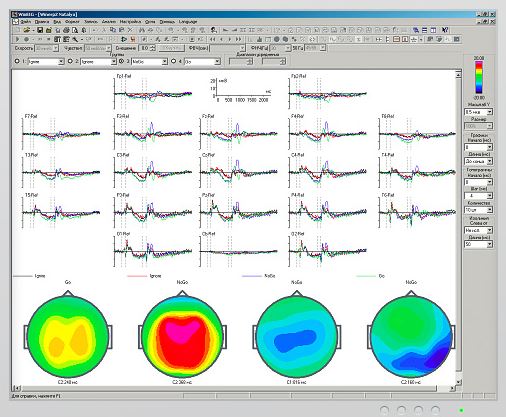Click the open folder toolbar icon
506x417 pixels.
coord(27,30)
